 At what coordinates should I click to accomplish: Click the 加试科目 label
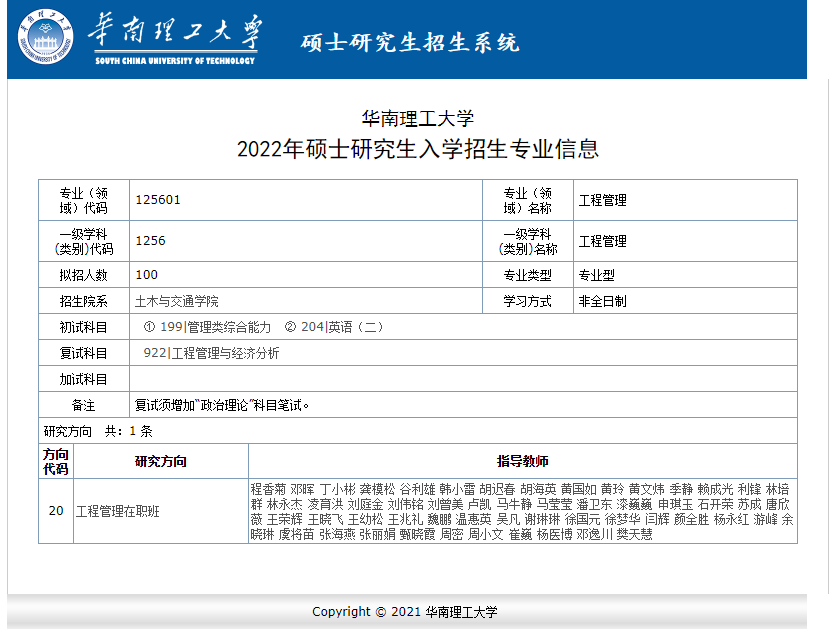click(84, 379)
